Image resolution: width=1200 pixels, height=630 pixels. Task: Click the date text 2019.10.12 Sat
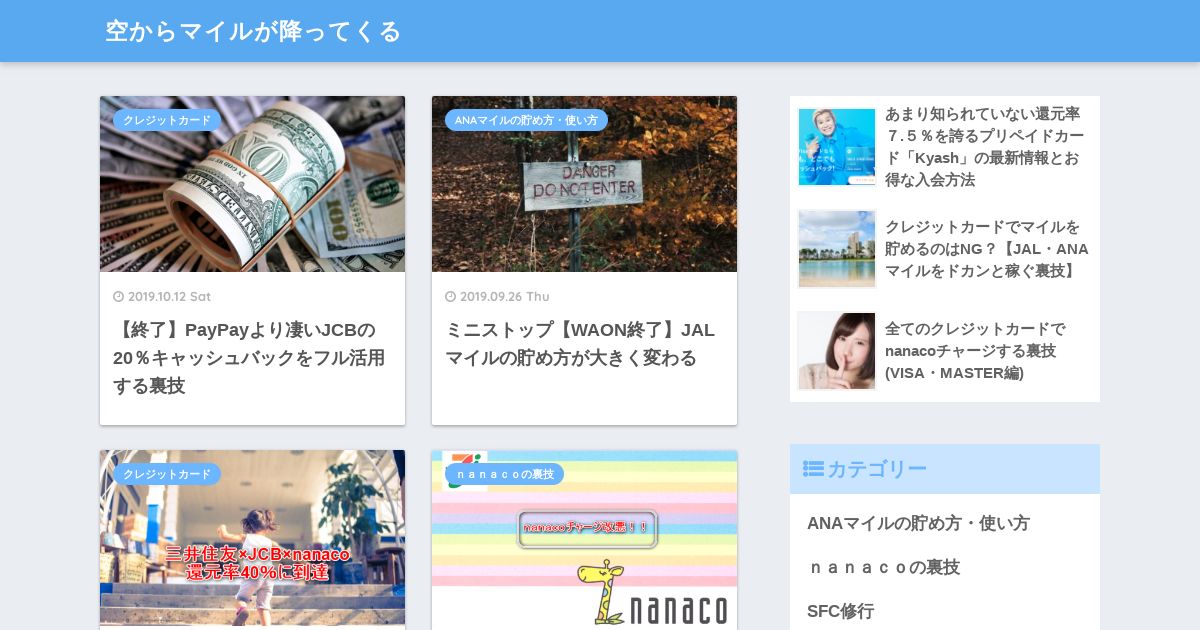[x=169, y=297]
